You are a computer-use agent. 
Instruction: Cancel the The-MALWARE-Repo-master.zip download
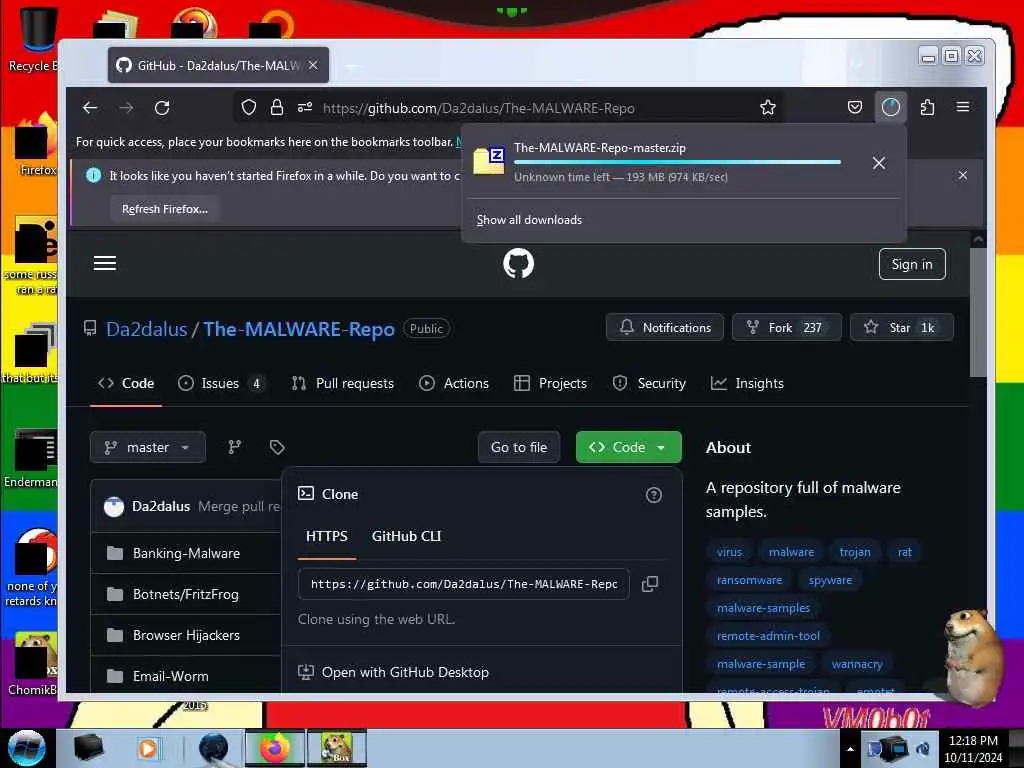click(x=879, y=163)
